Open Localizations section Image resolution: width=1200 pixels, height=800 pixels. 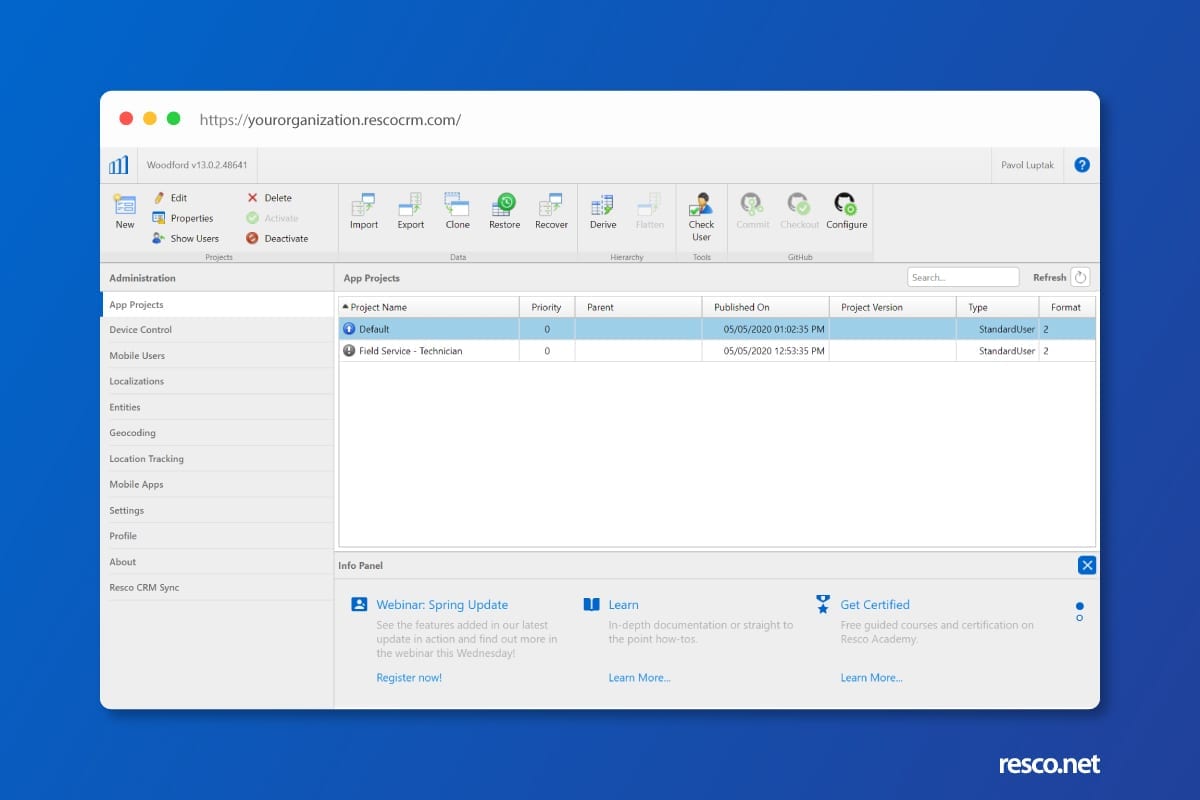click(217, 381)
